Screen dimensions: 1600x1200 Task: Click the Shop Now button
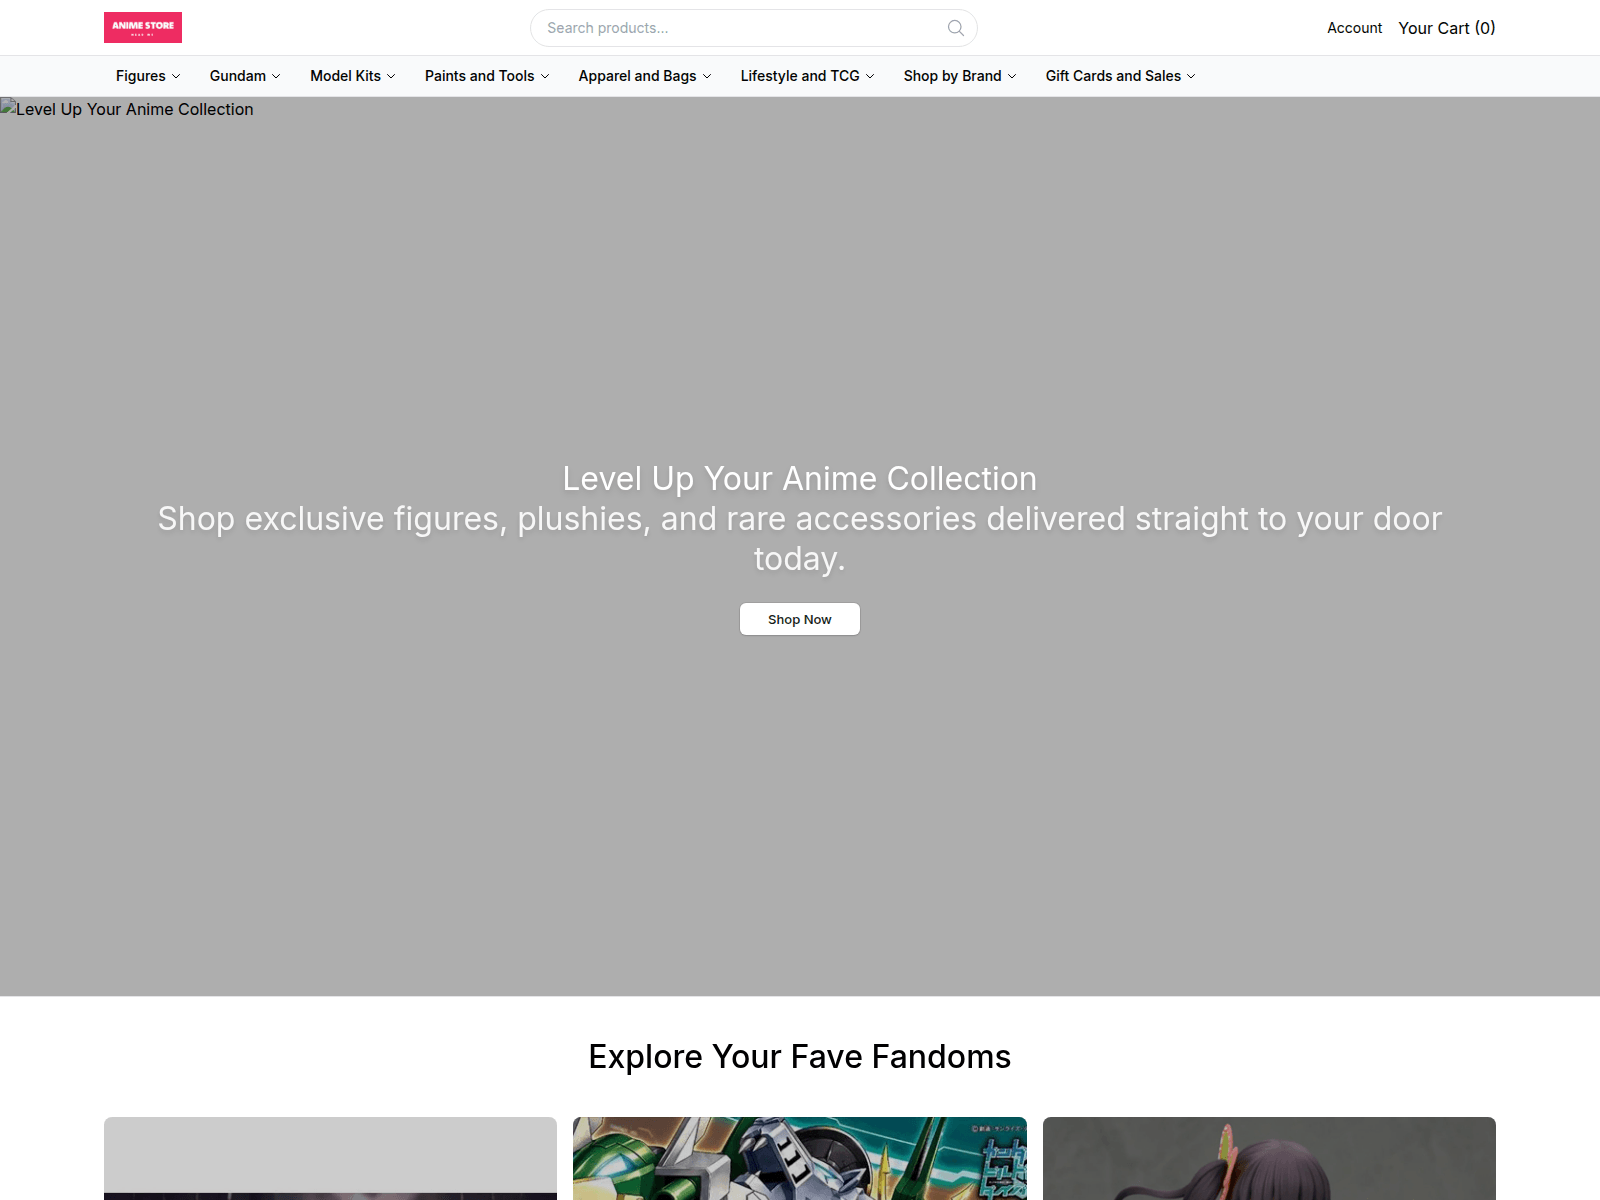pyautogui.click(x=800, y=619)
